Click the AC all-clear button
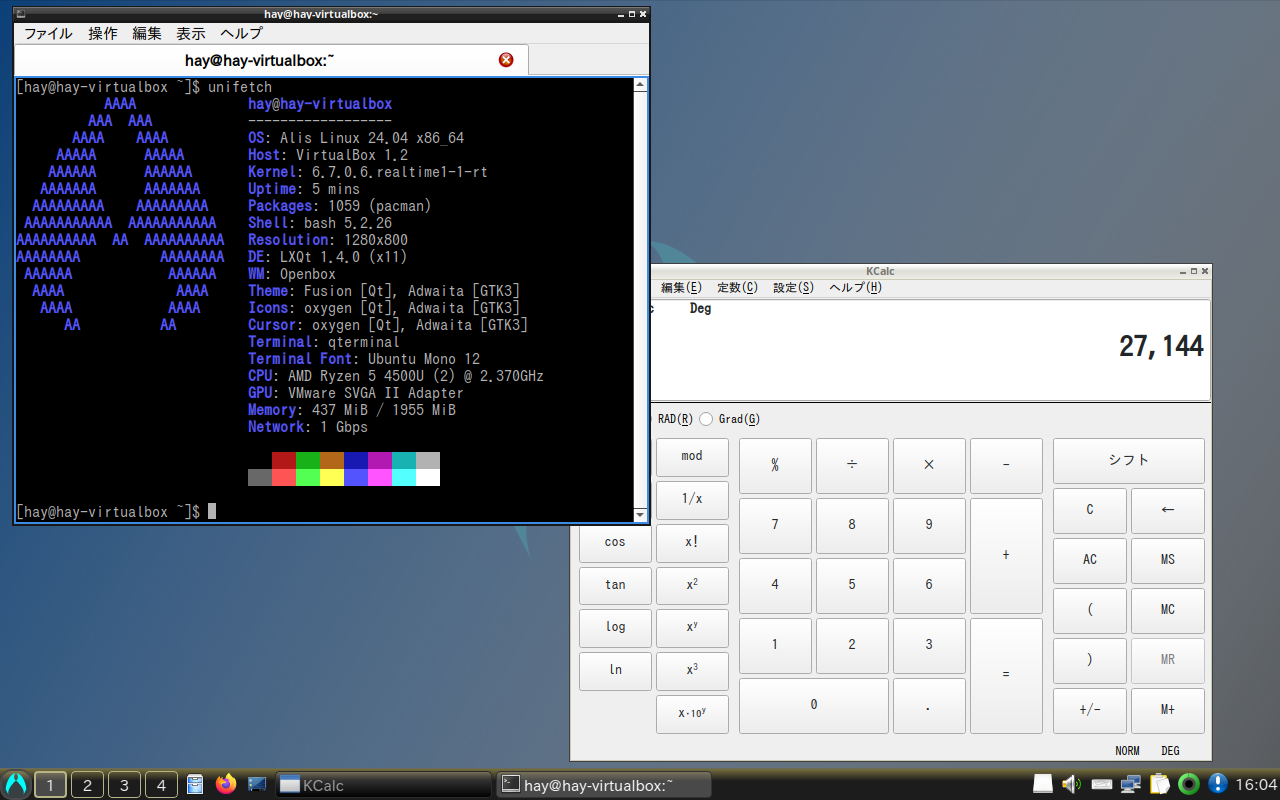Screen dimensions: 1280x800 click(x=1090, y=560)
